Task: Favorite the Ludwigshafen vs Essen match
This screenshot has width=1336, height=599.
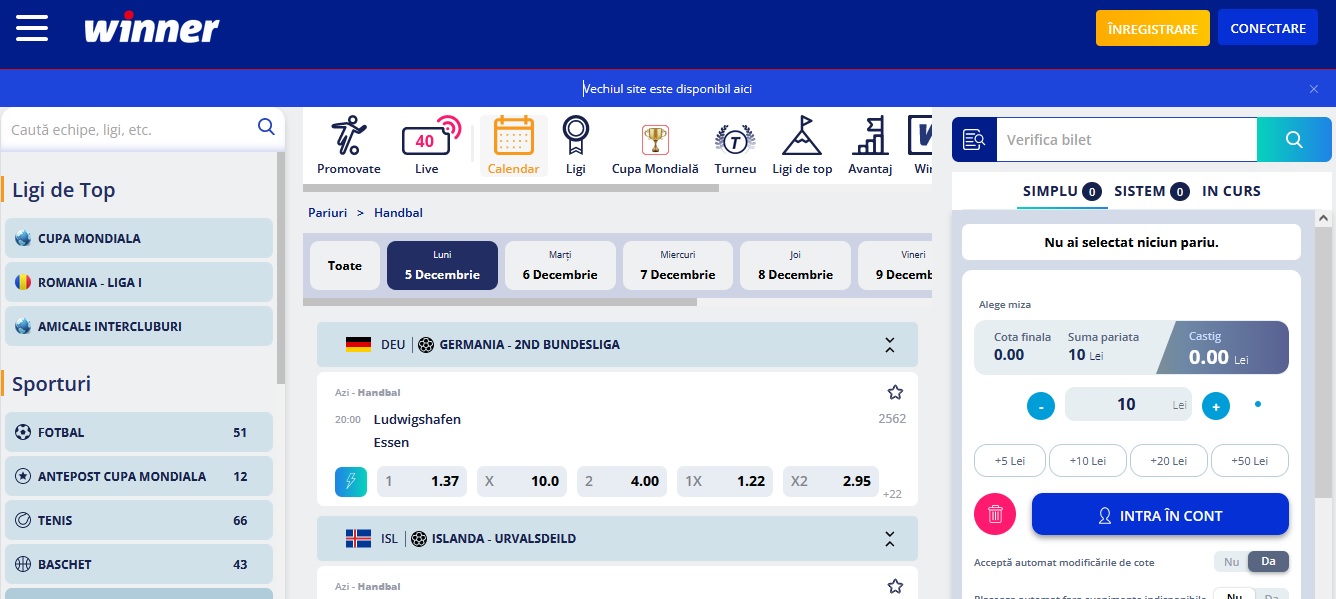Action: coord(895,392)
